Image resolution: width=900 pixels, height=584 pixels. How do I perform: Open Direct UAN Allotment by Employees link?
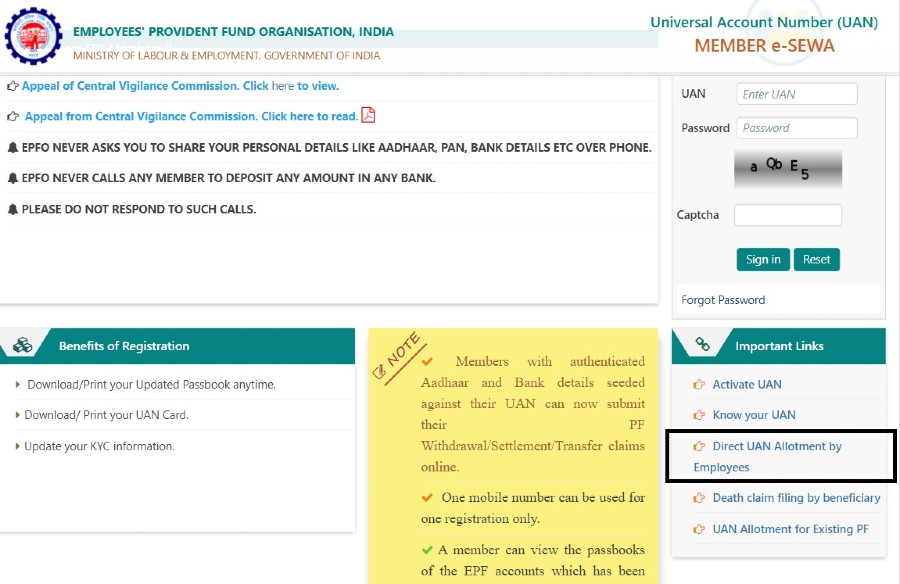coord(767,457)
